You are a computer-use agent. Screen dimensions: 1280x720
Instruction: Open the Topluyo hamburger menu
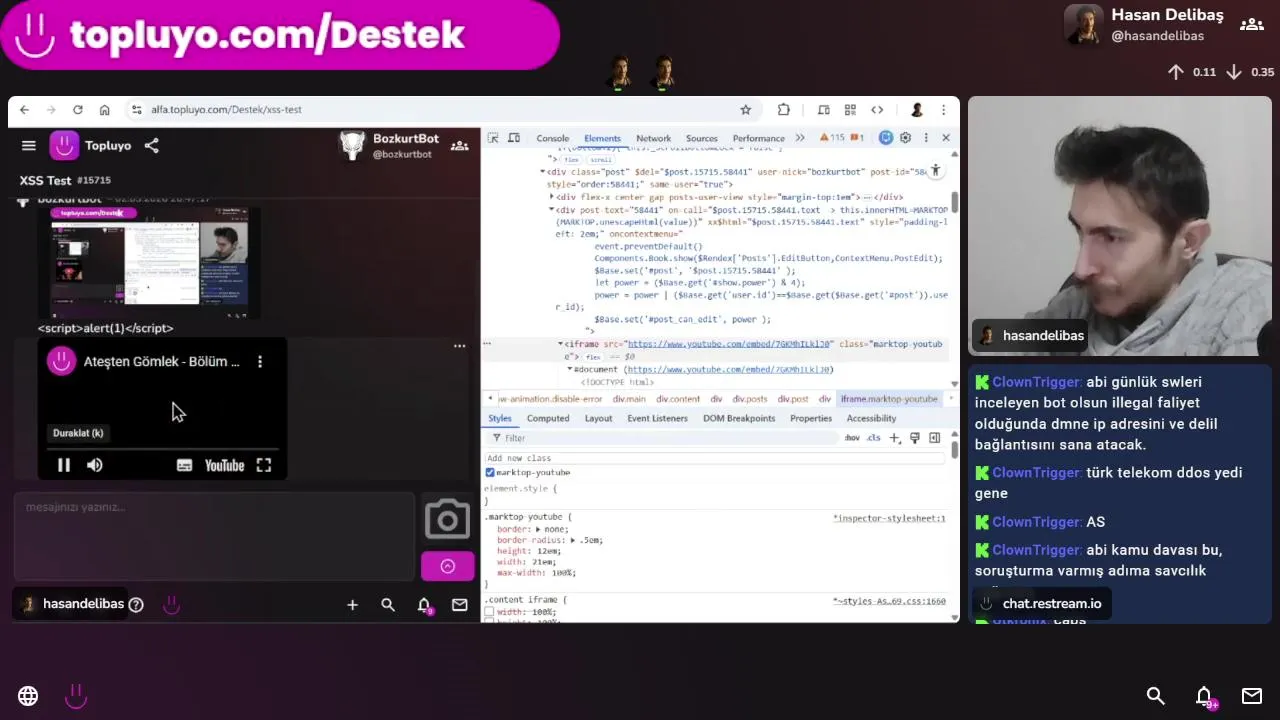tap(29, 146)
